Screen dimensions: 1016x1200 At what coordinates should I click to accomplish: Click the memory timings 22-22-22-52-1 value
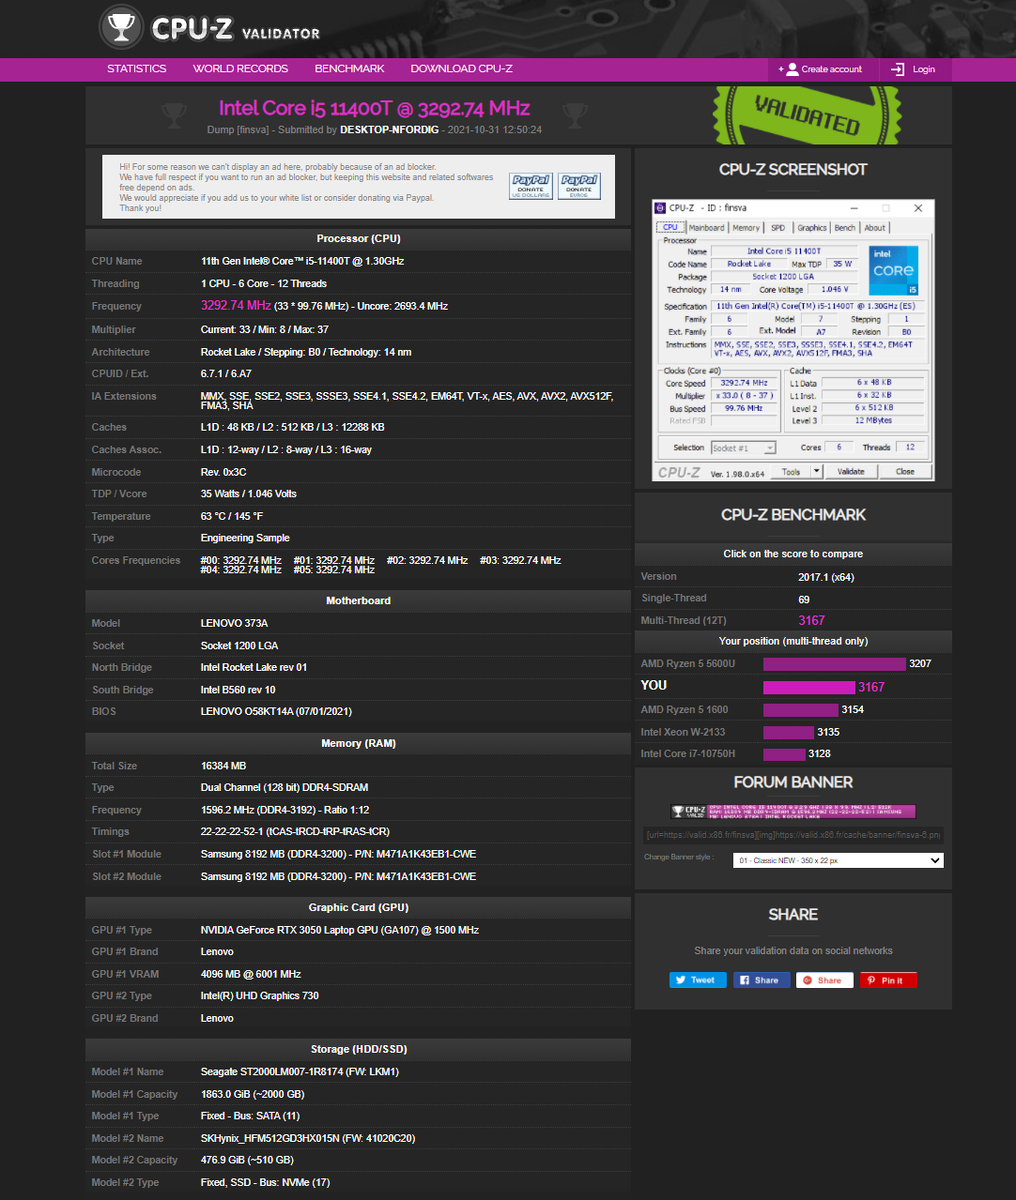(x=295, y=832)
